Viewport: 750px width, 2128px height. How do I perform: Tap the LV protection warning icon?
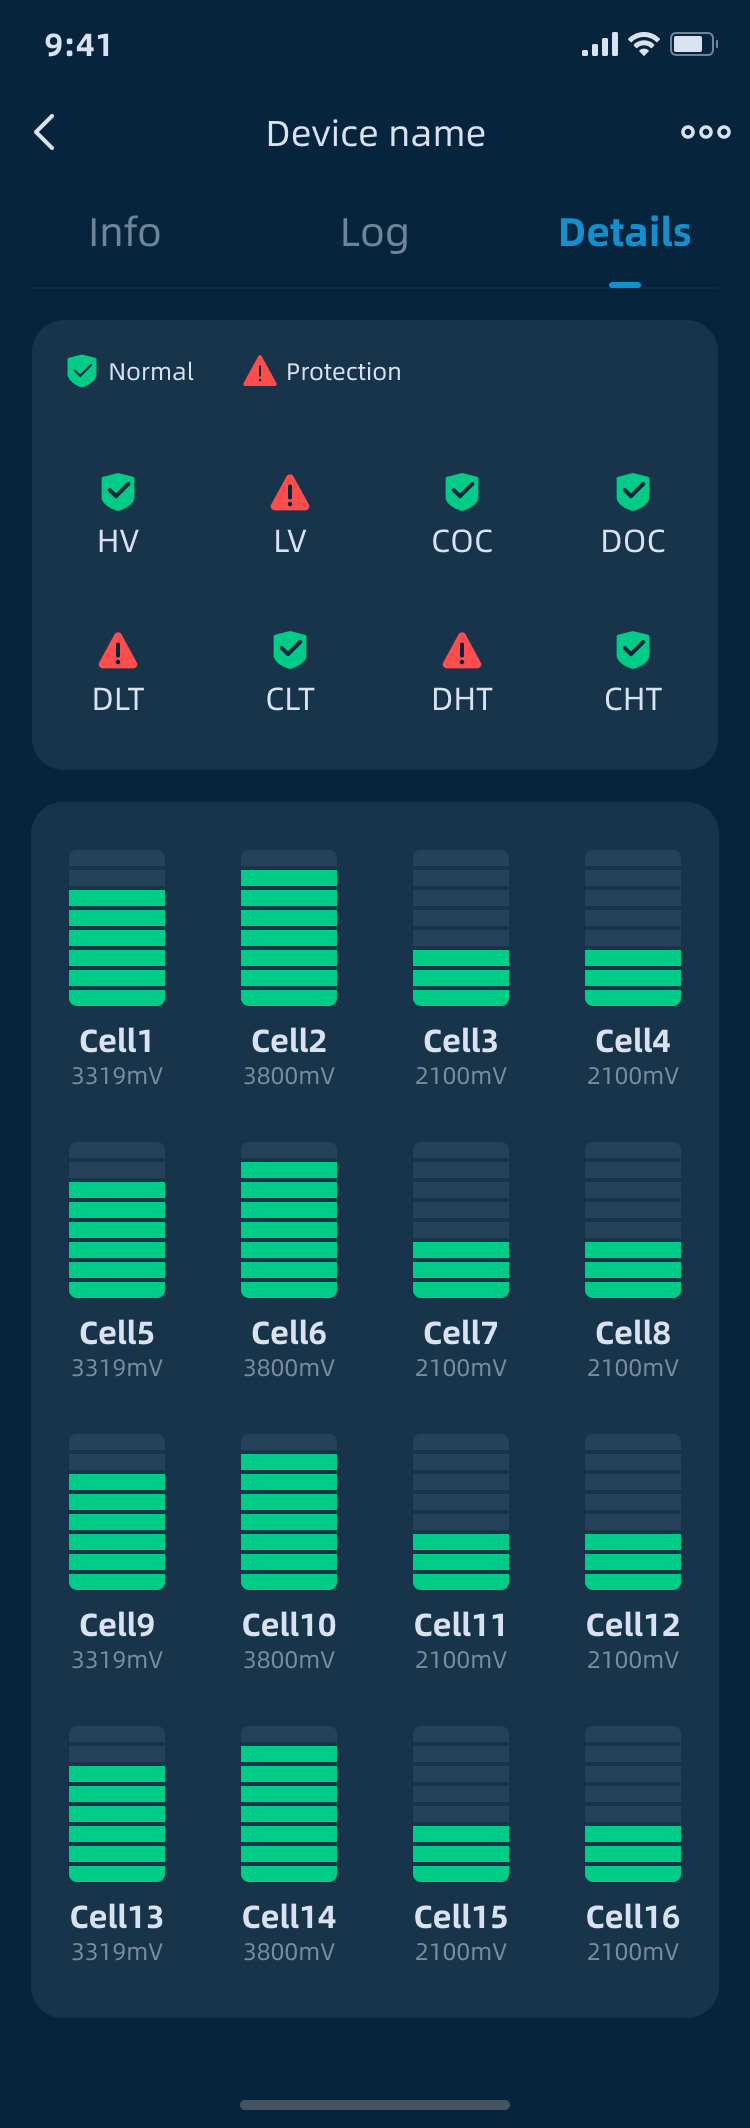(290, 492)
